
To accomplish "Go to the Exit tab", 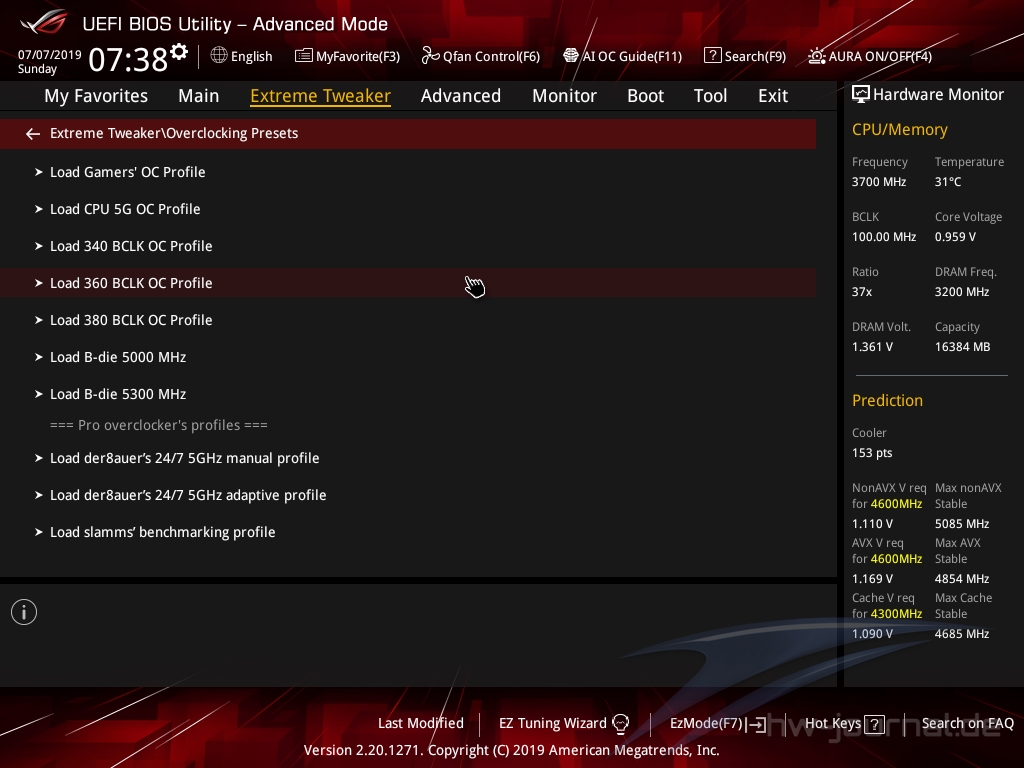I will [773, 96].
